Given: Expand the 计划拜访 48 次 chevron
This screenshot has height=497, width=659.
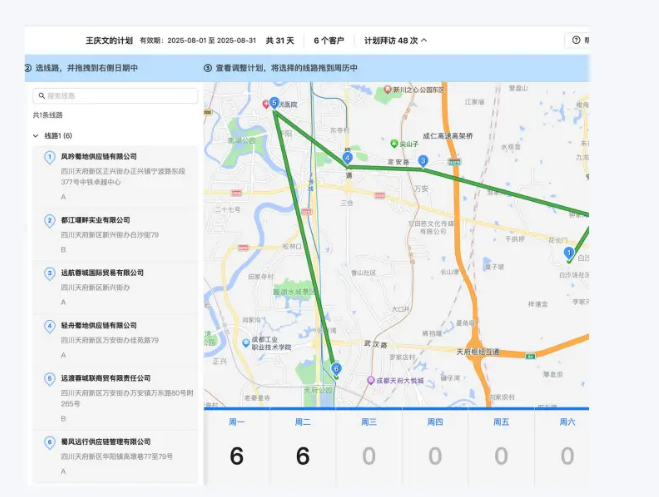Looking at the screenshot, I should pyautogui.click(x=424, y=40).
